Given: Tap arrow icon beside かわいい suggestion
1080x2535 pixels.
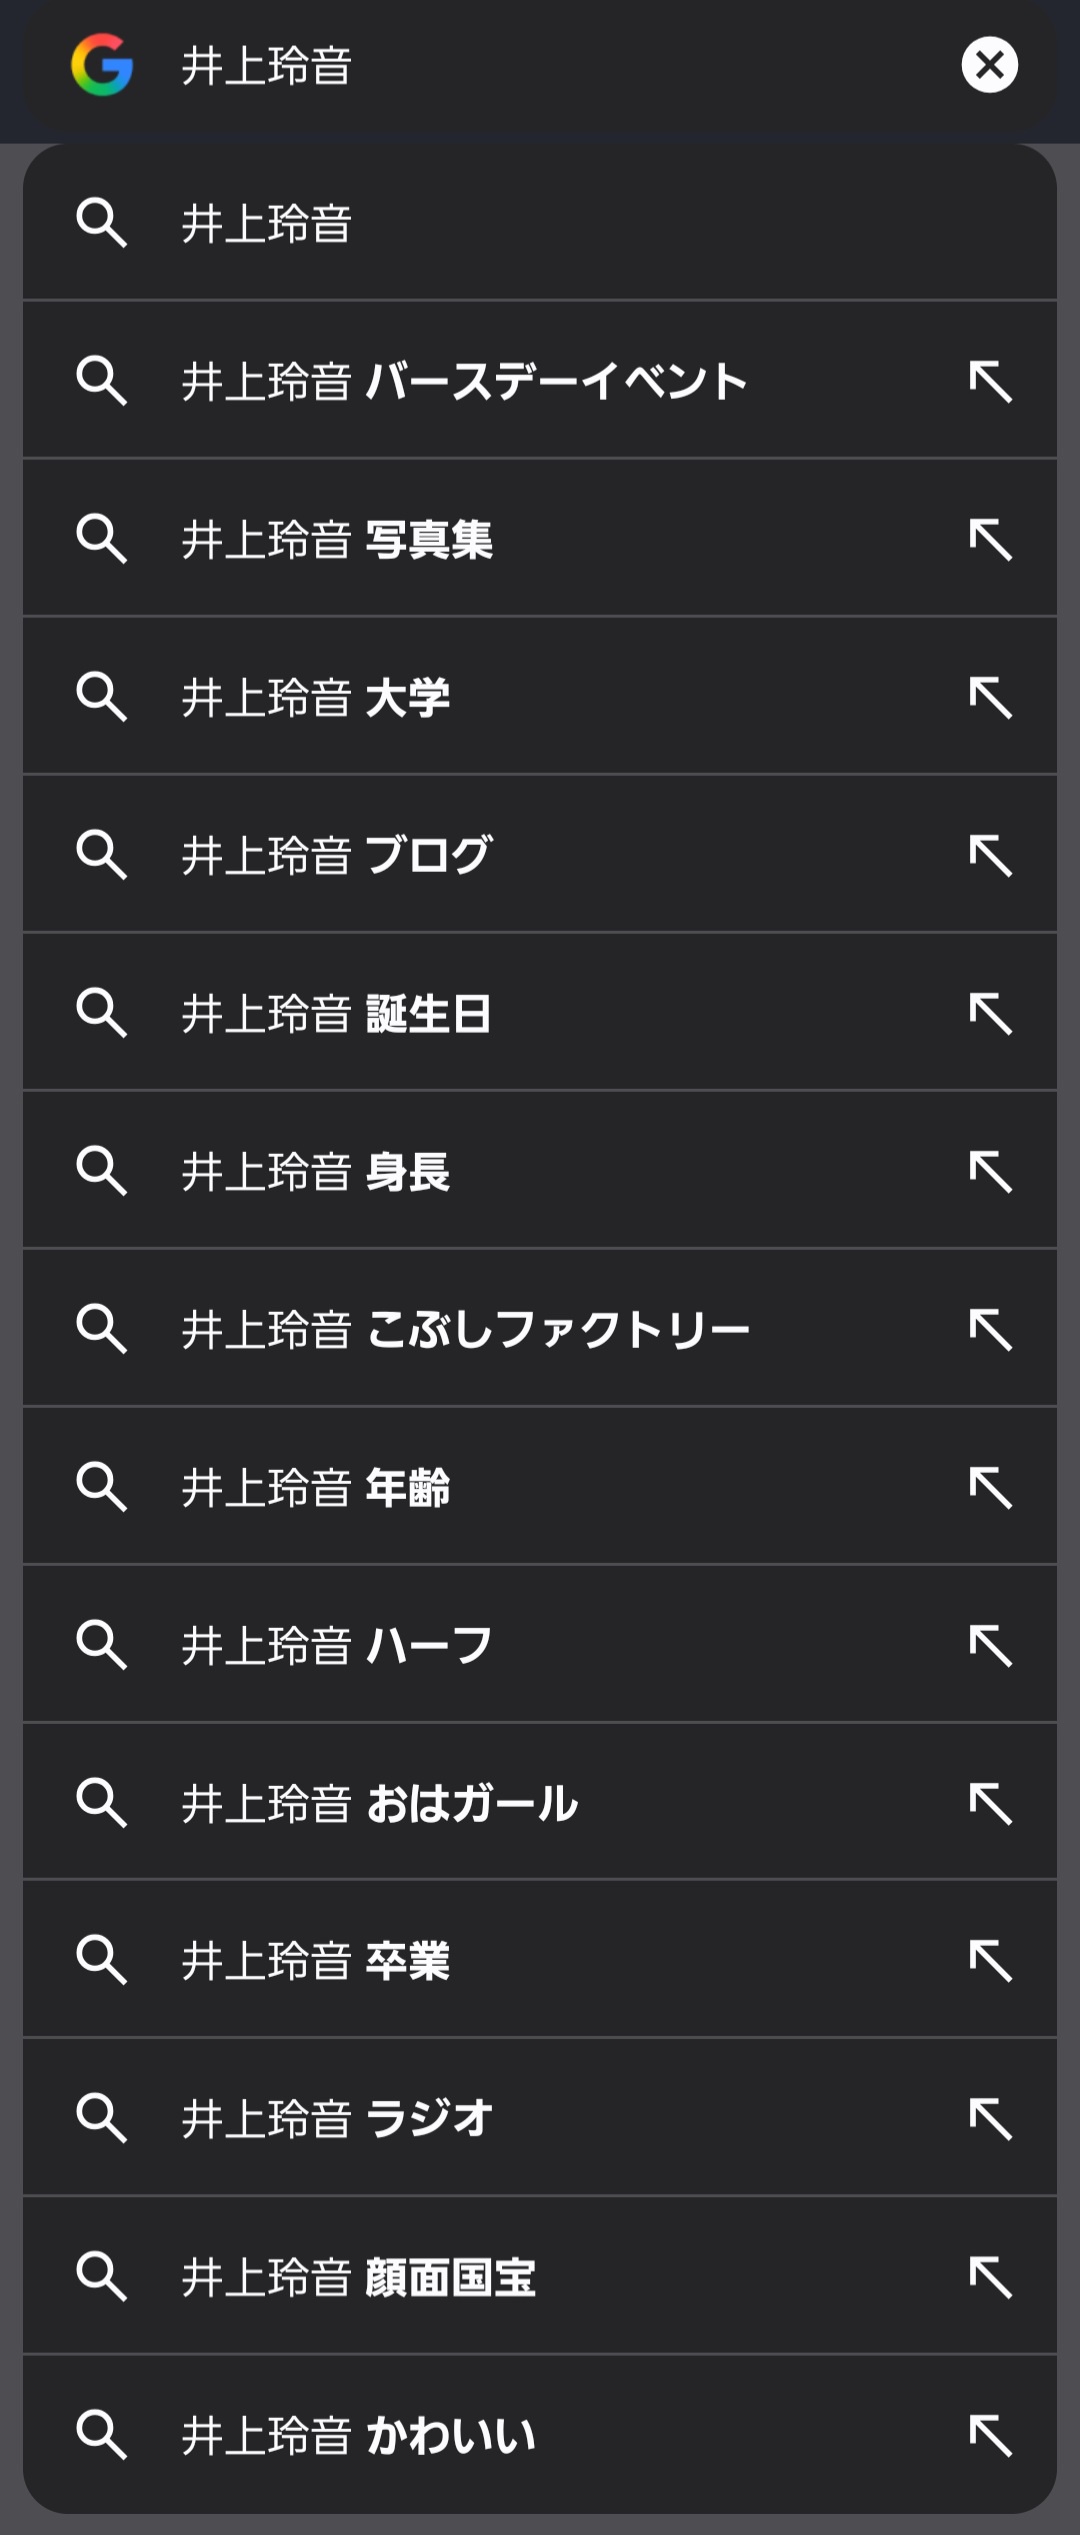Looking at the screenshot, I should click(x=990, y=2435).
